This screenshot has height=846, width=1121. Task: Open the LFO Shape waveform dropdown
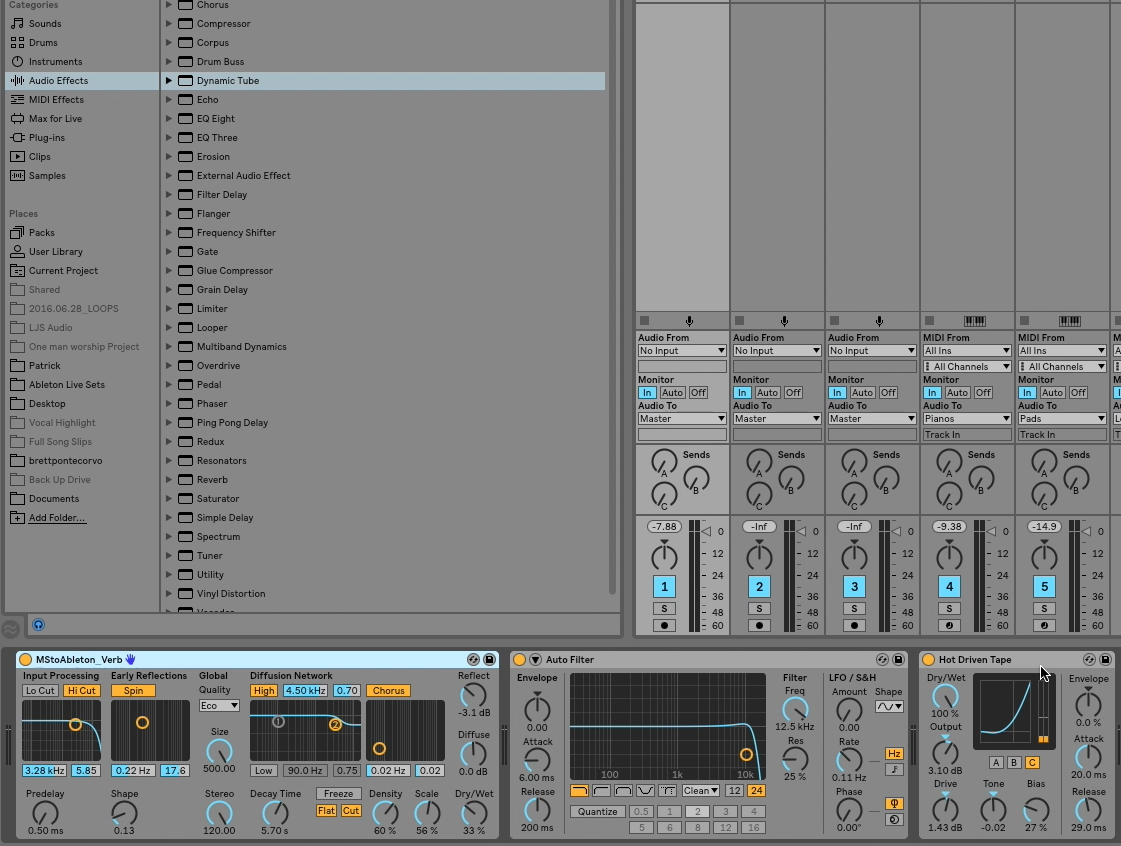coord(889,707)
